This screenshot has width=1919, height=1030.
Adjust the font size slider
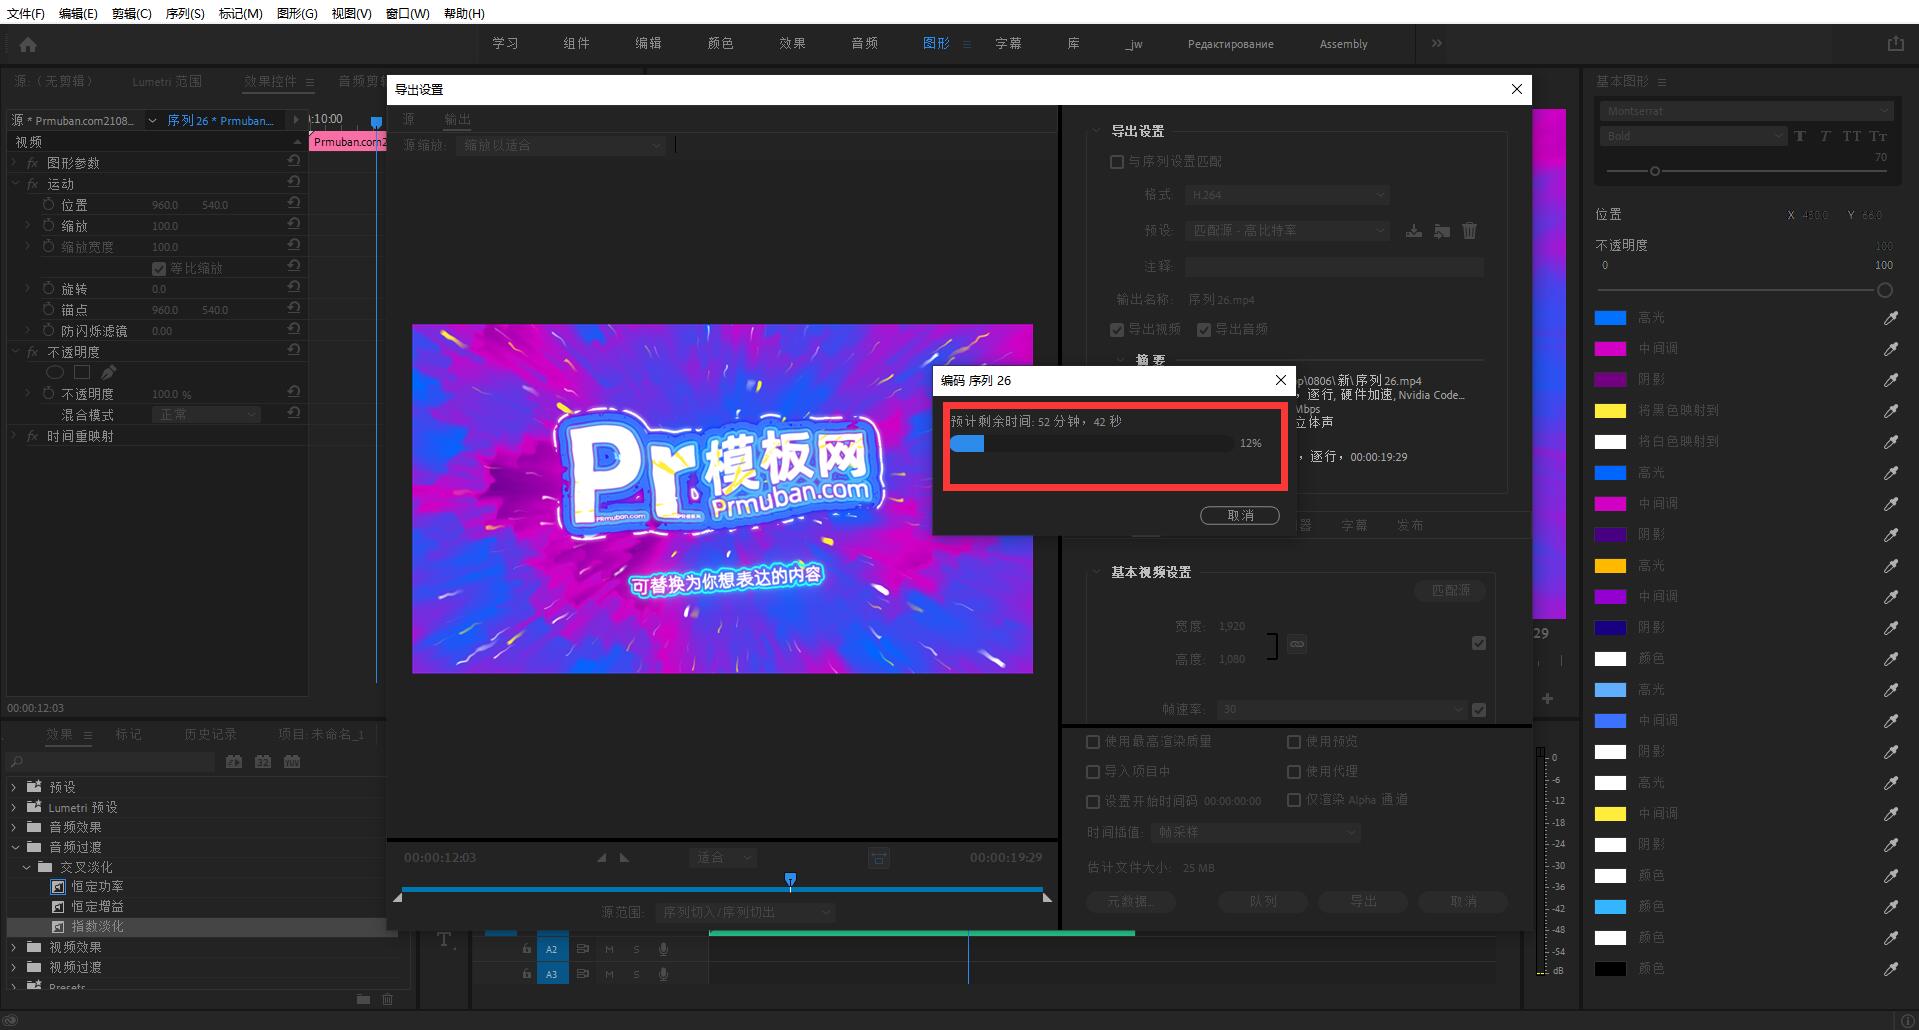[x=1655, y=171]
